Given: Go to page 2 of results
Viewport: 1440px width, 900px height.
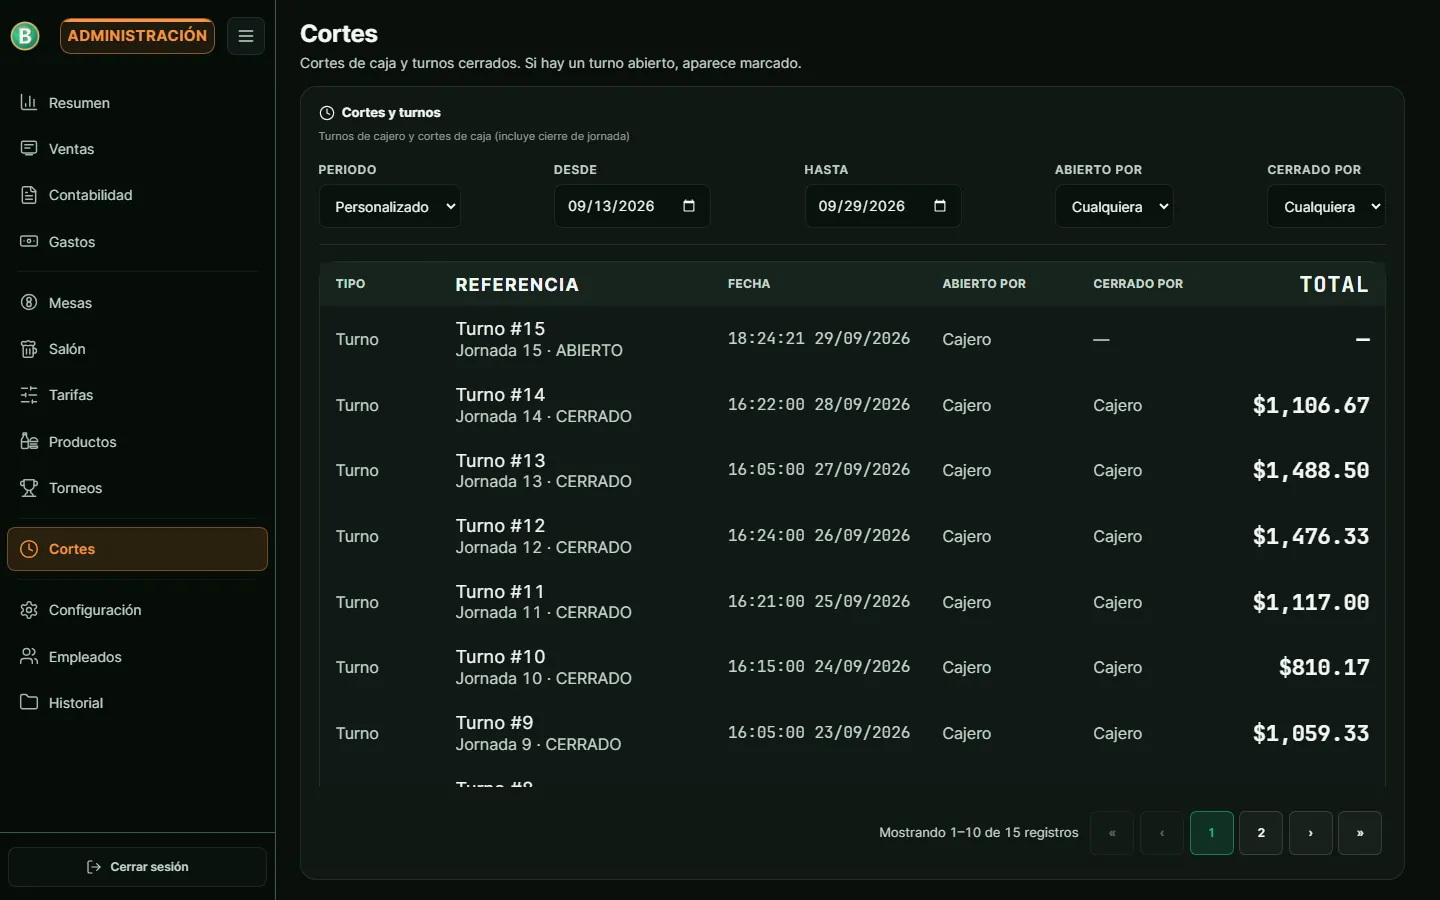Looking at the screenshot, I should point(1261,833).
